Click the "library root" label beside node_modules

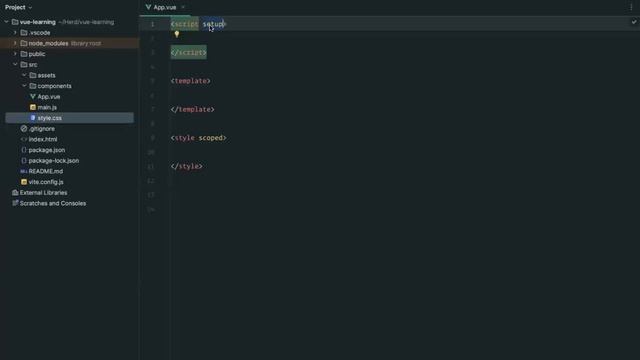[86, 43]
